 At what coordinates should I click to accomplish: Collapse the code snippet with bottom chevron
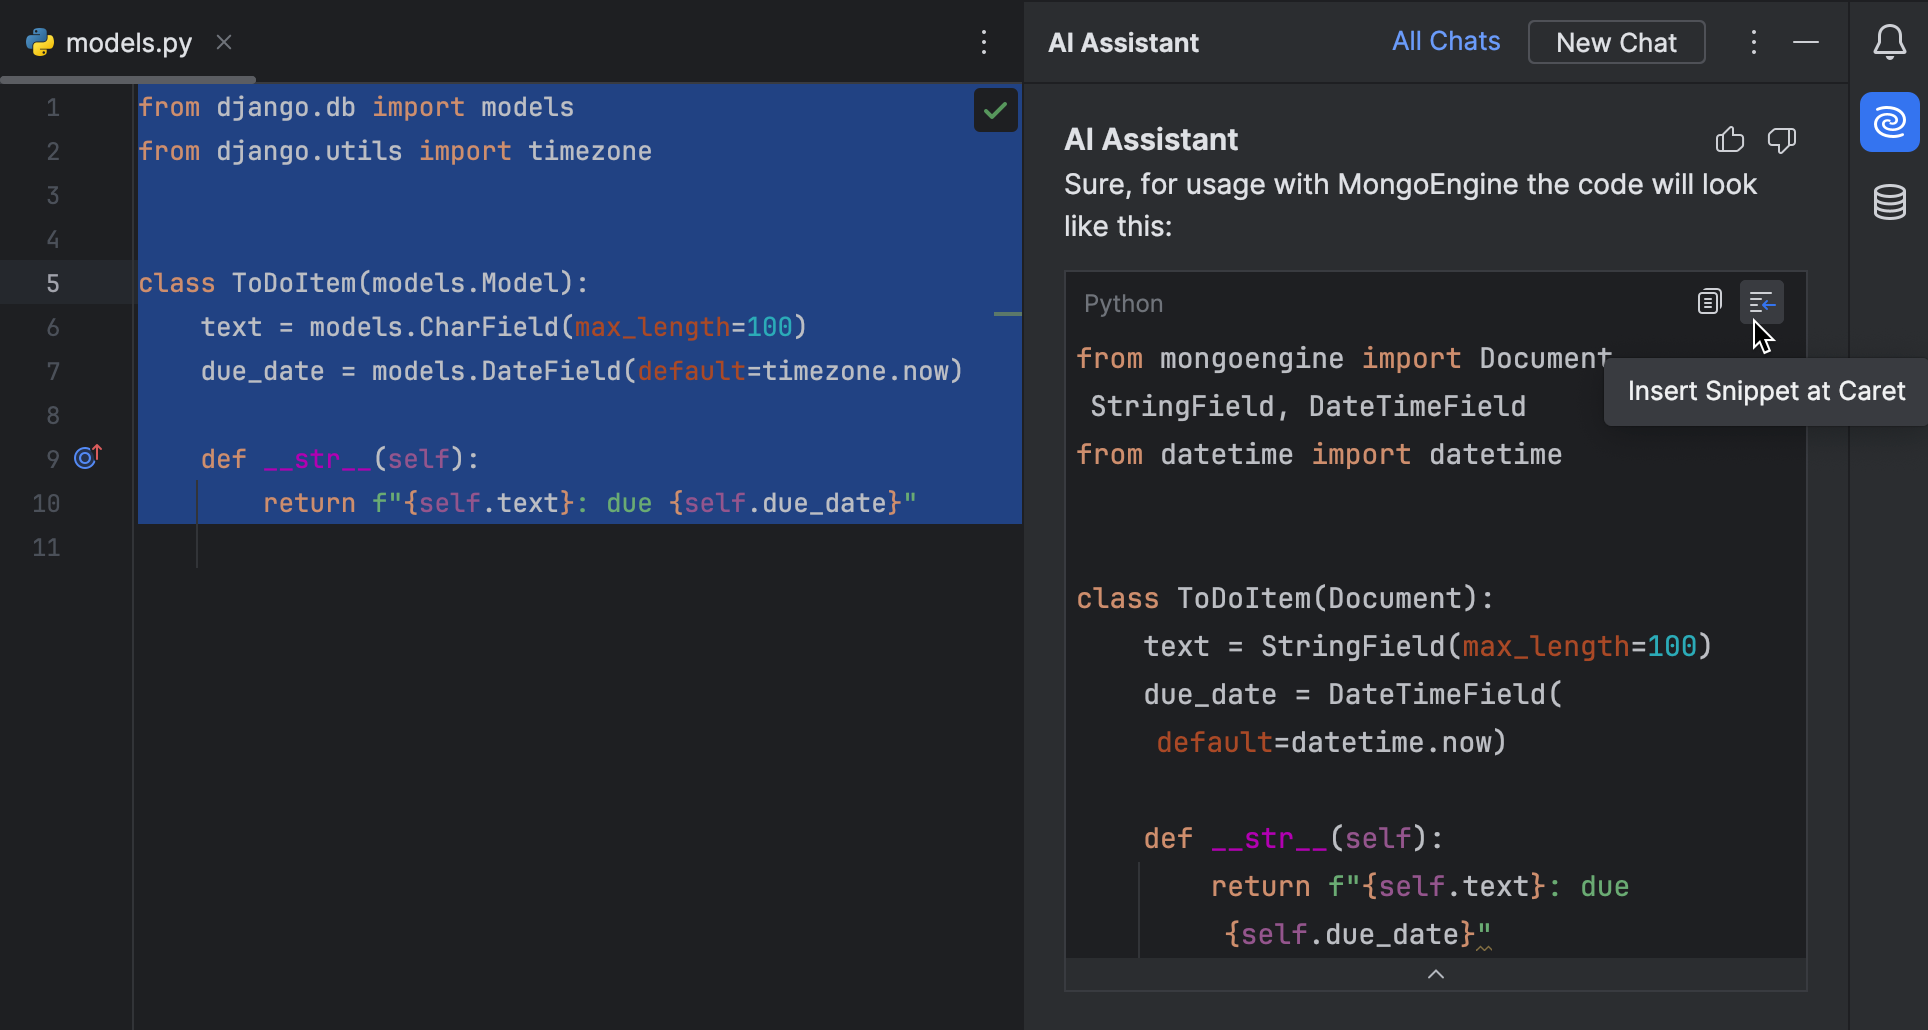[x=1435, y=974]
